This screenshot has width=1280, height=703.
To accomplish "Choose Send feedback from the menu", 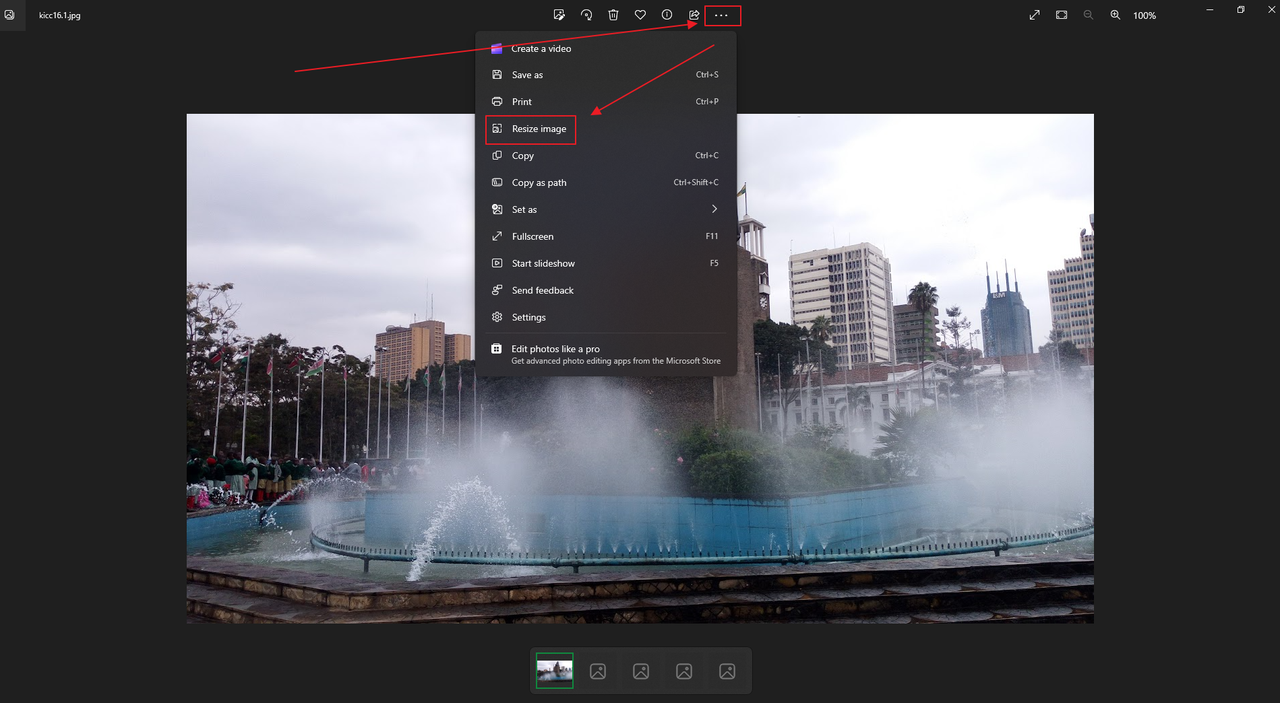I will click(606, 291).
